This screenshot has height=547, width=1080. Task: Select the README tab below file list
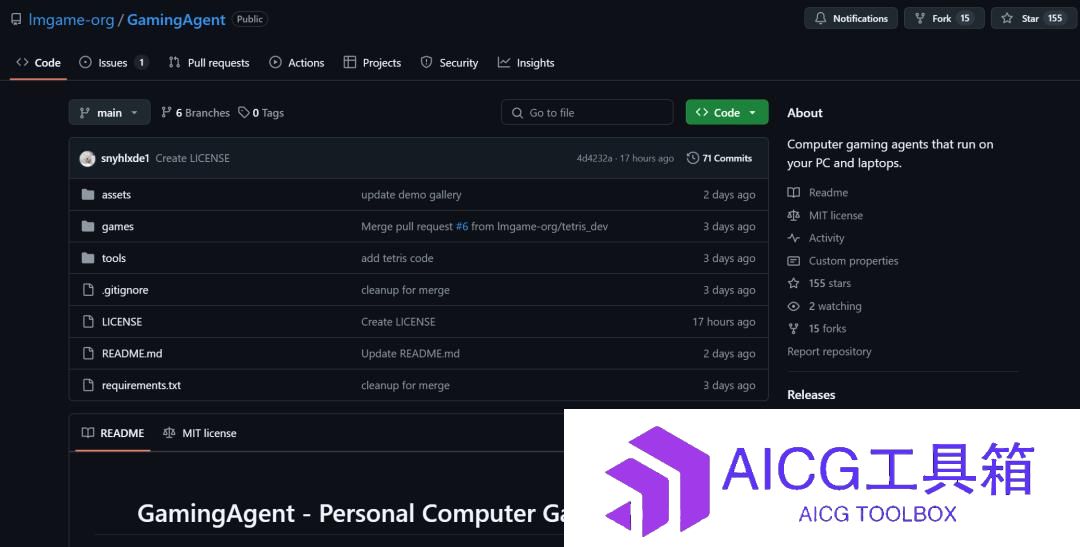(x=113, y=433)
